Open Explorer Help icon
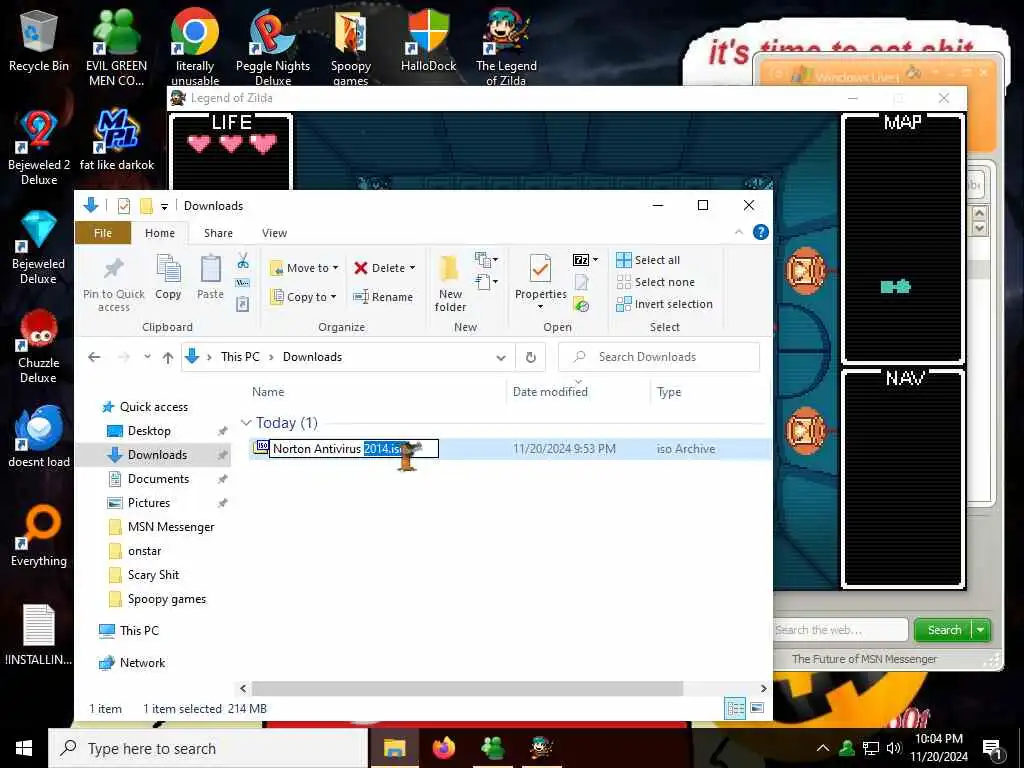Image resolution: width=1024 pixels, height=768 pixels. pos(761,232)
